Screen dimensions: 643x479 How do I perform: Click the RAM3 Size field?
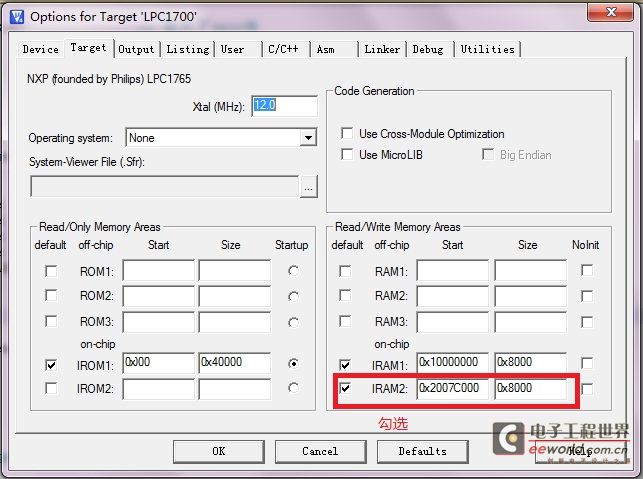(530, 322)
